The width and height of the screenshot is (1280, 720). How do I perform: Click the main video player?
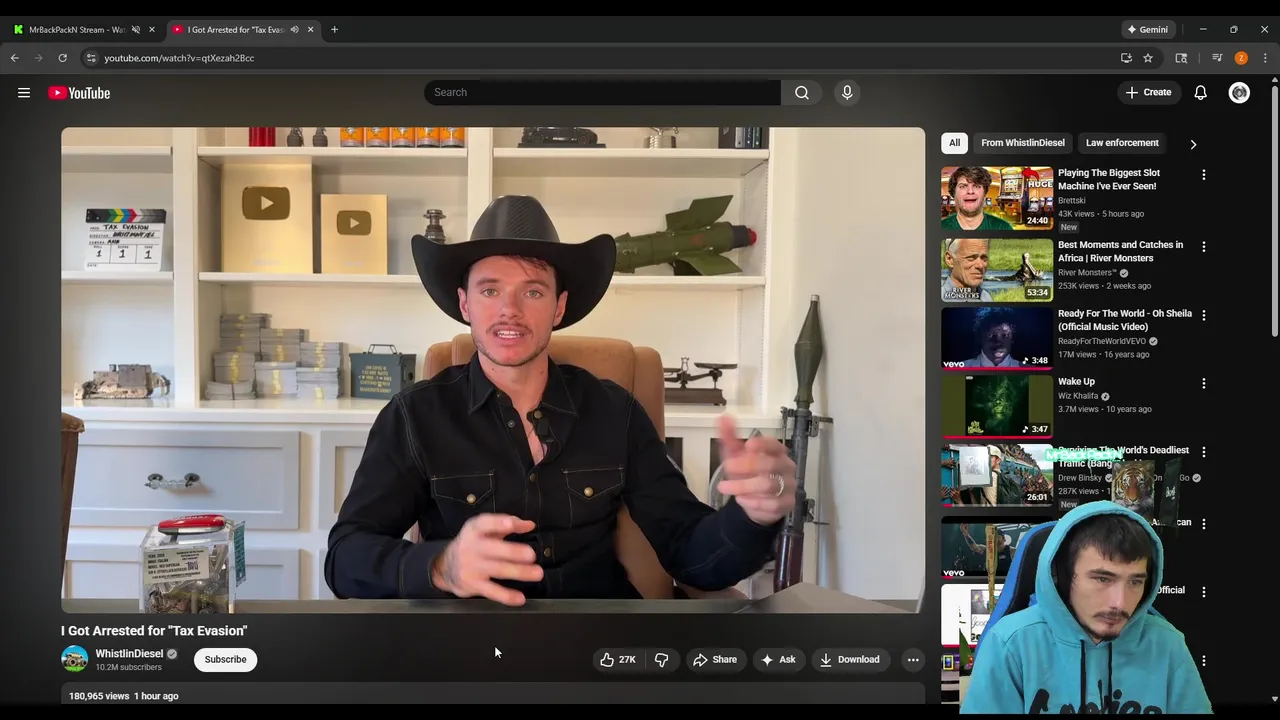pos(493,370)
